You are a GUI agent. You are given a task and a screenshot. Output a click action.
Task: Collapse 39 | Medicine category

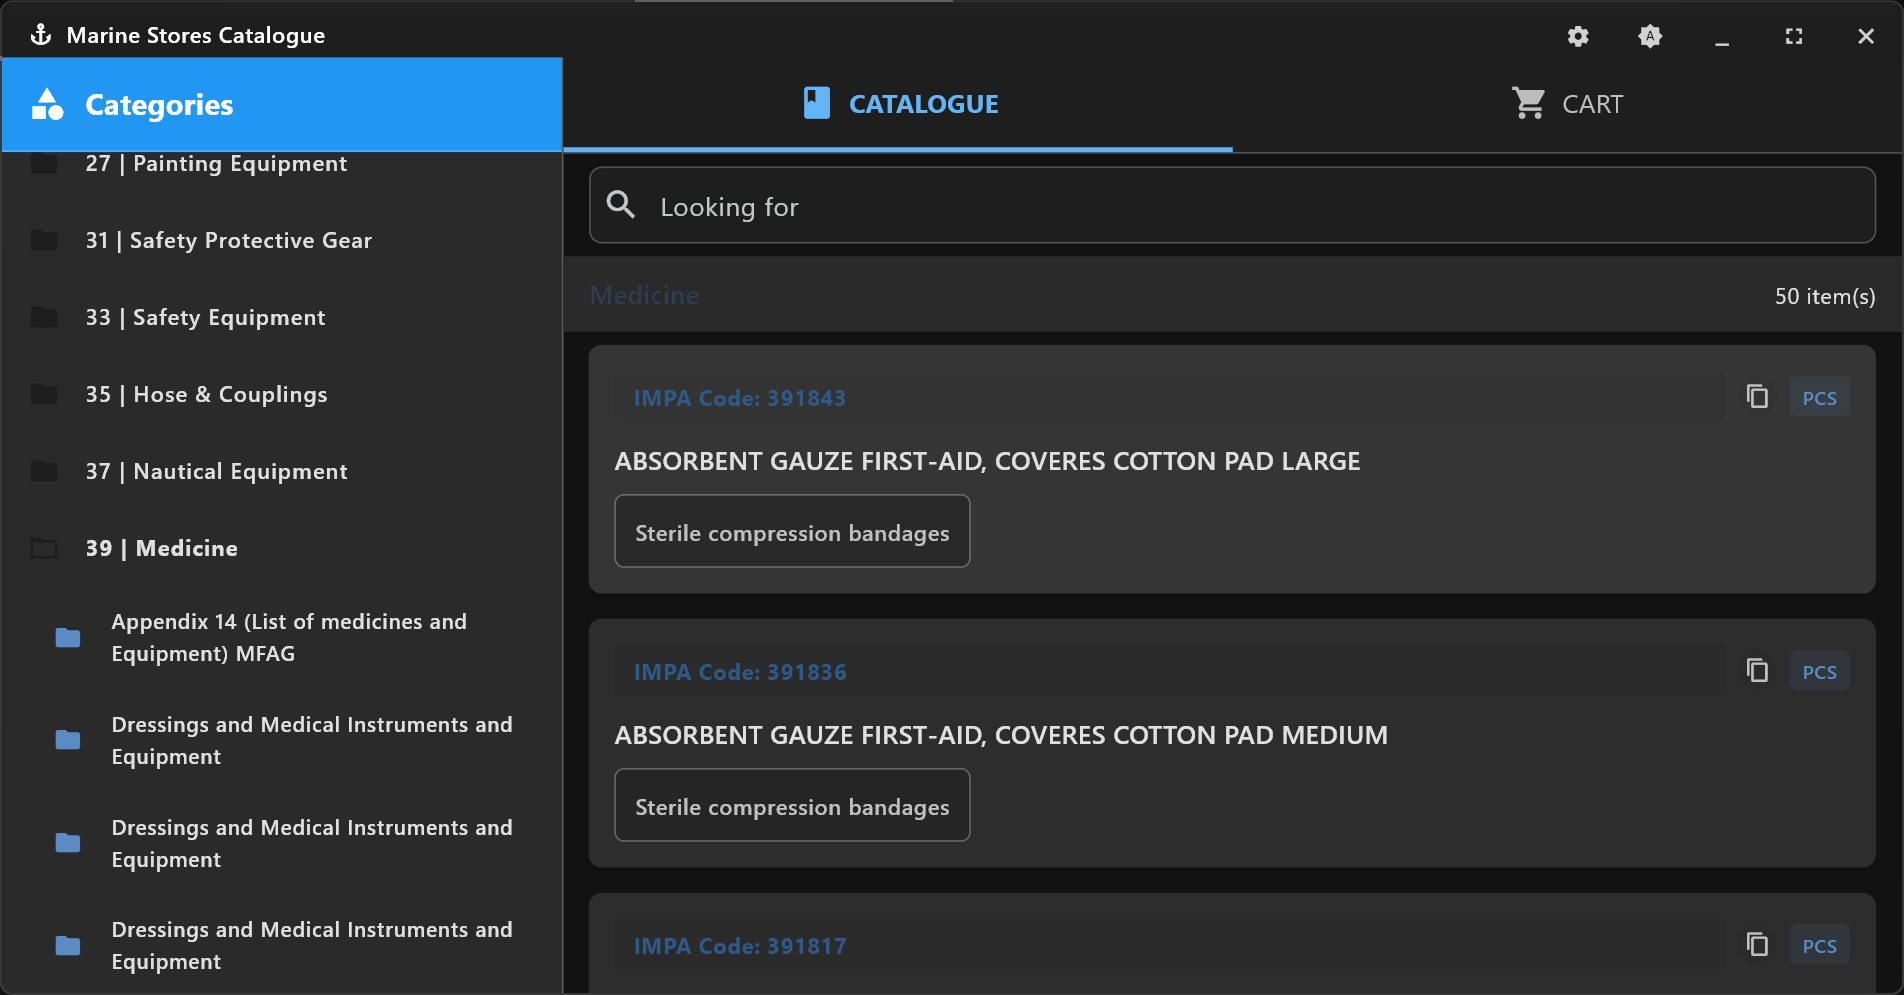[x=282, y=548]
